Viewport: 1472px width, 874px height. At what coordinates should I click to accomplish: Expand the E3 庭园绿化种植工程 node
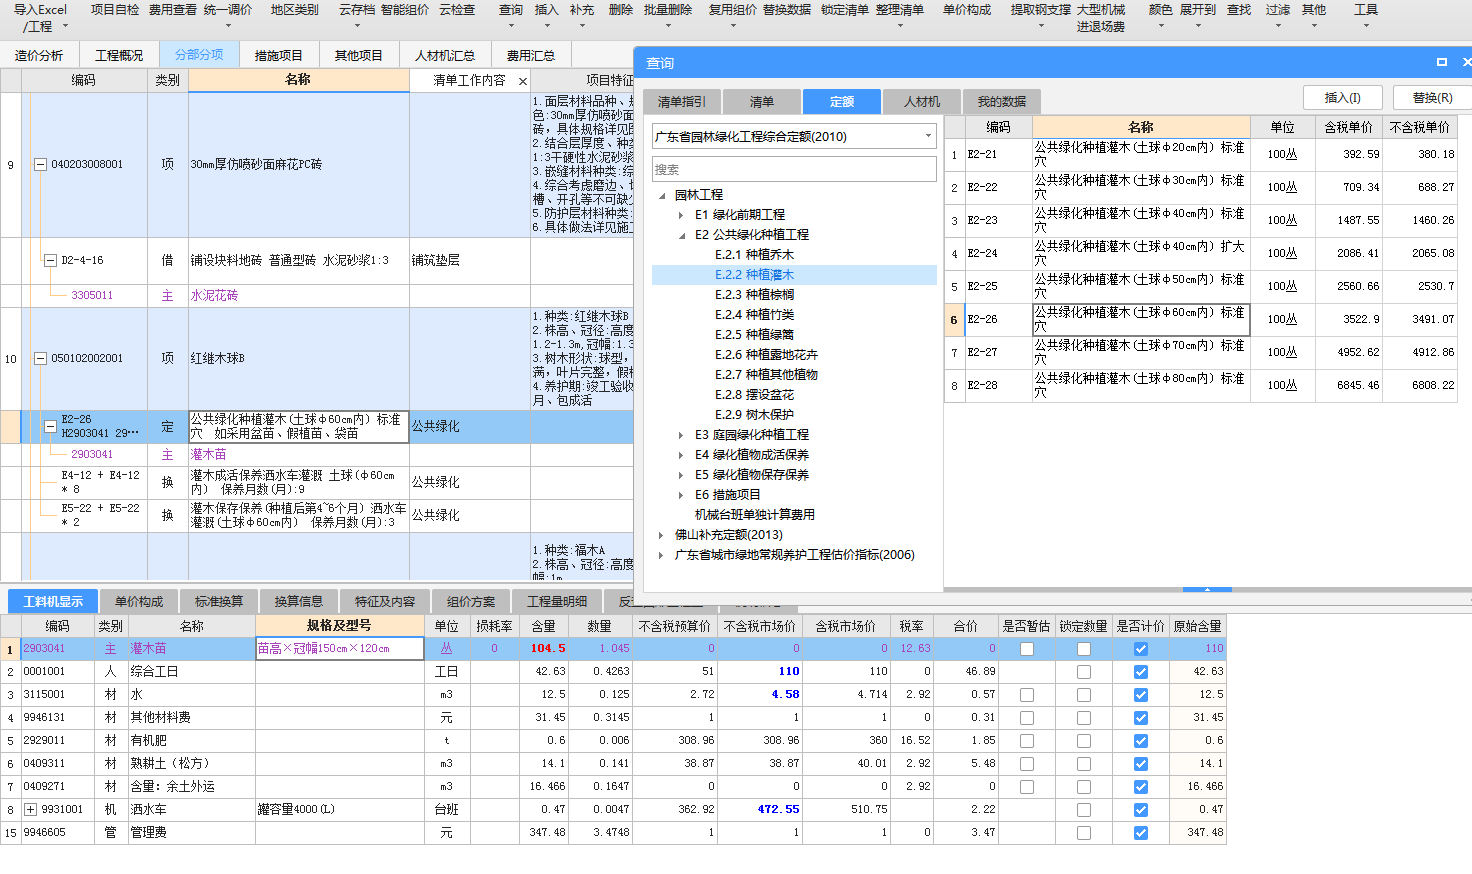681,435
